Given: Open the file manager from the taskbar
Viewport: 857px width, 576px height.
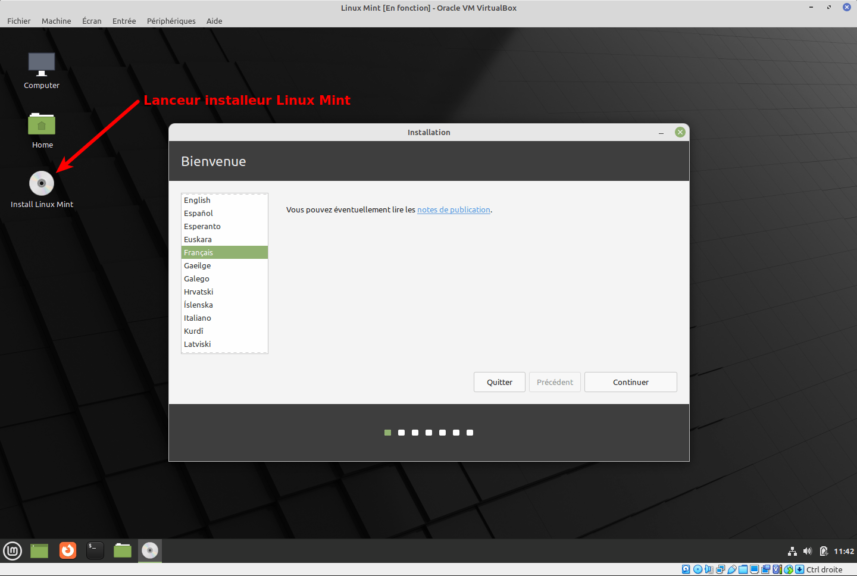Looking at the screenshot, I should [122, 550].
